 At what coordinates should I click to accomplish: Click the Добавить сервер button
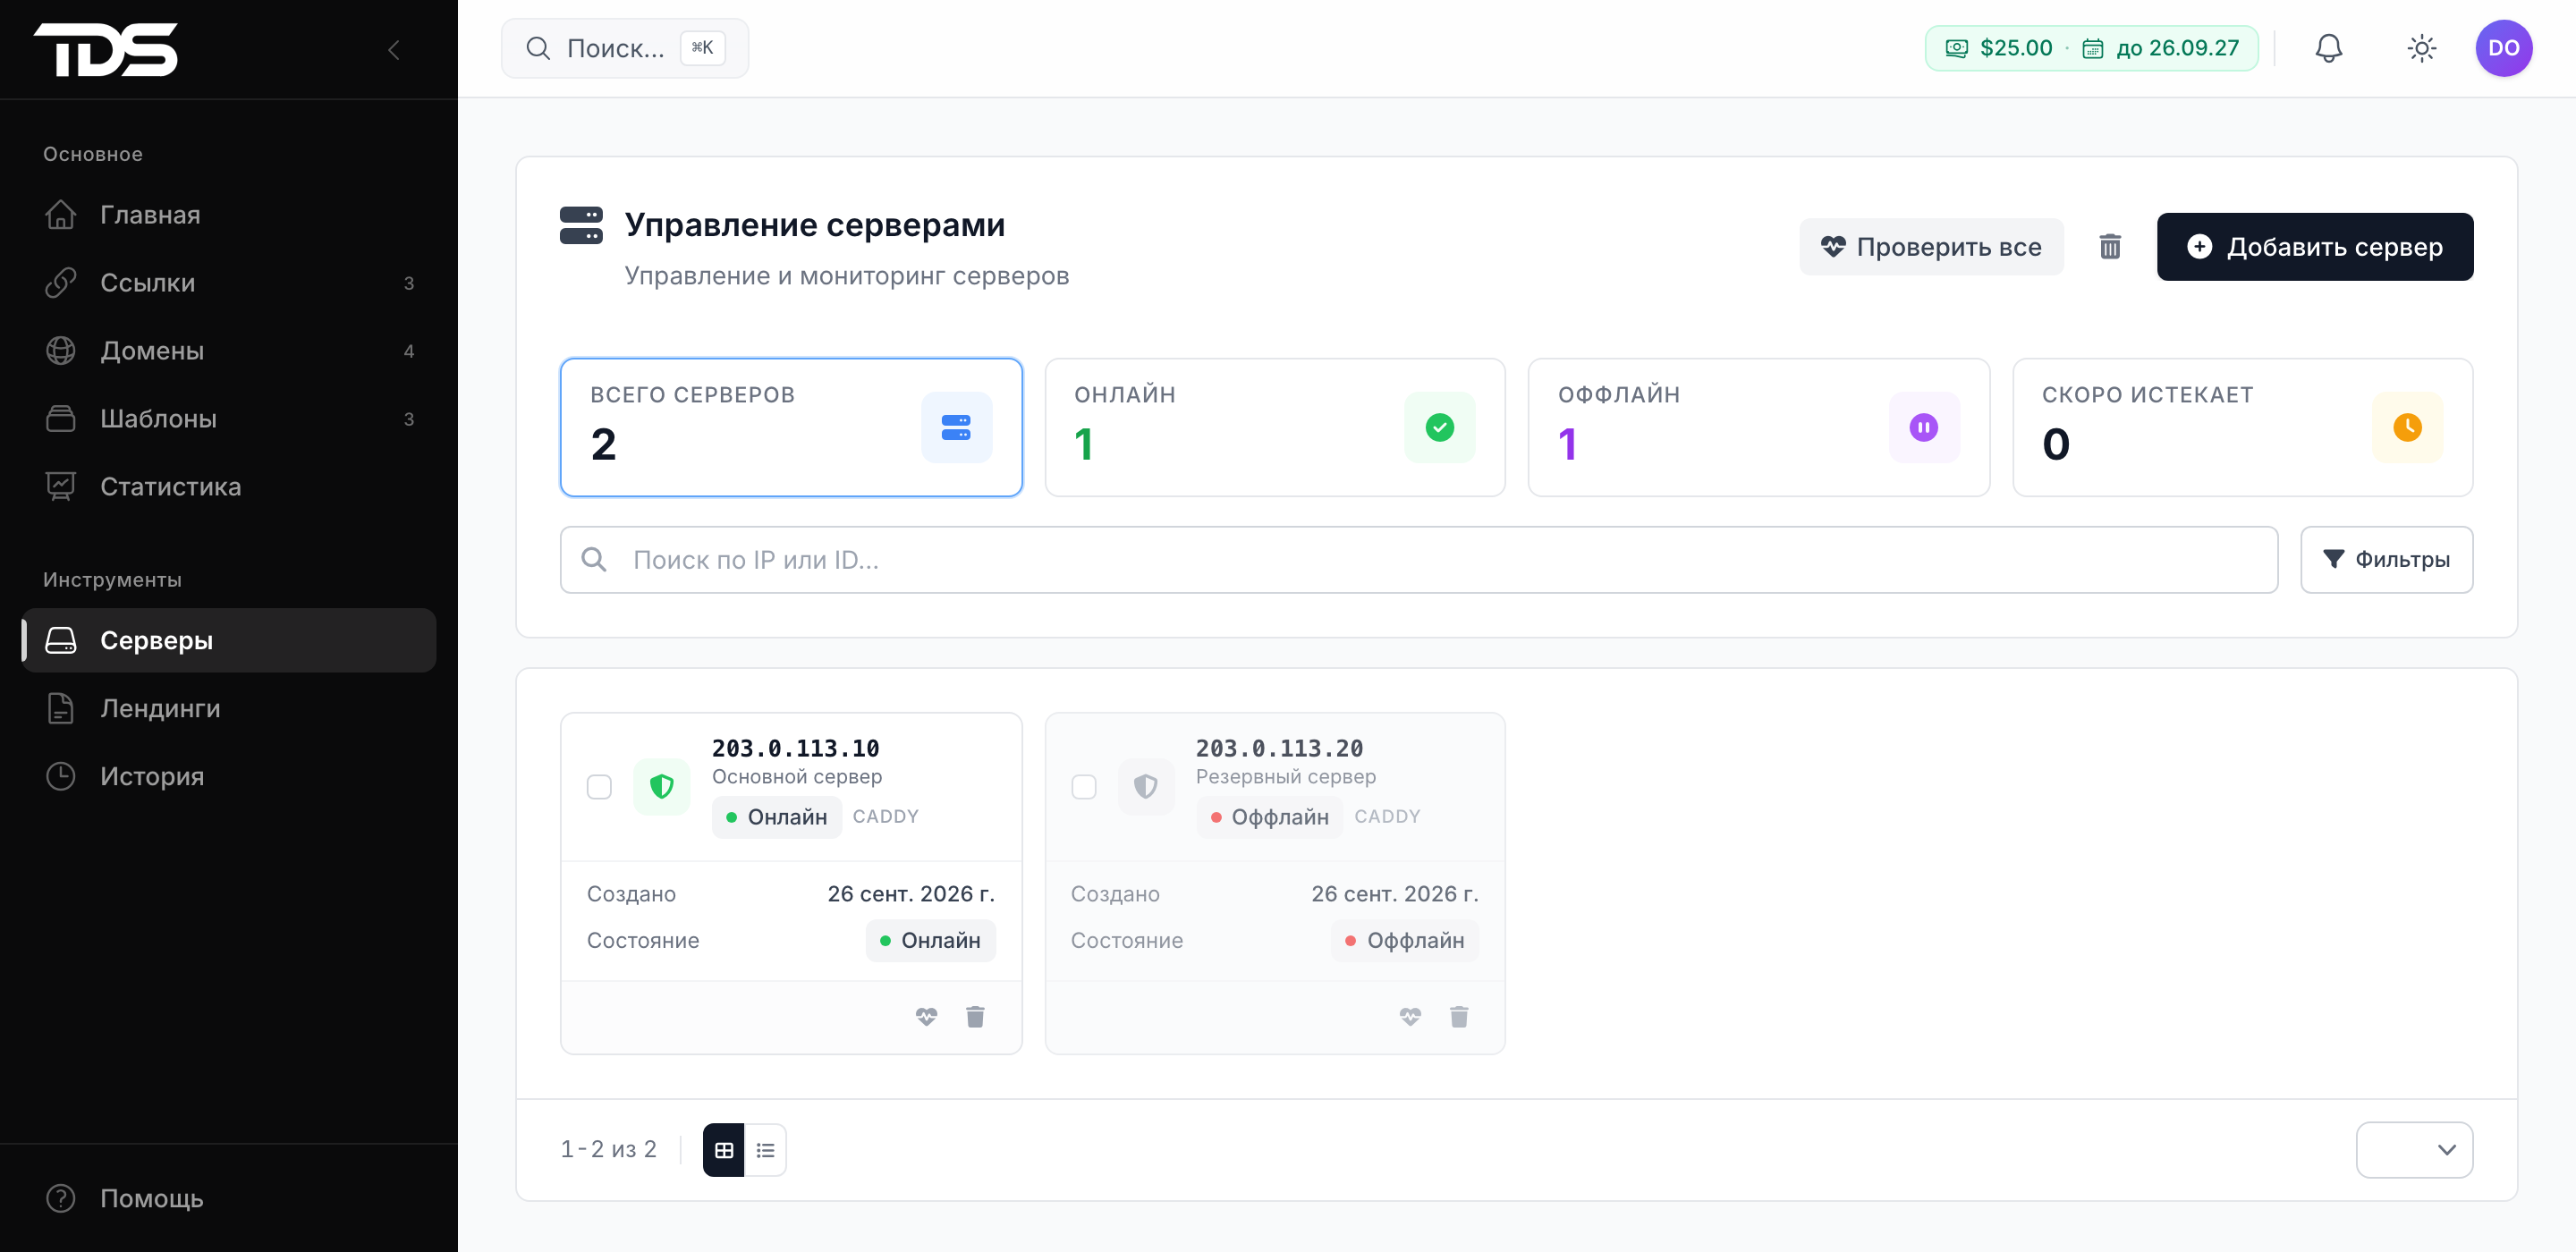point(2314,246)
